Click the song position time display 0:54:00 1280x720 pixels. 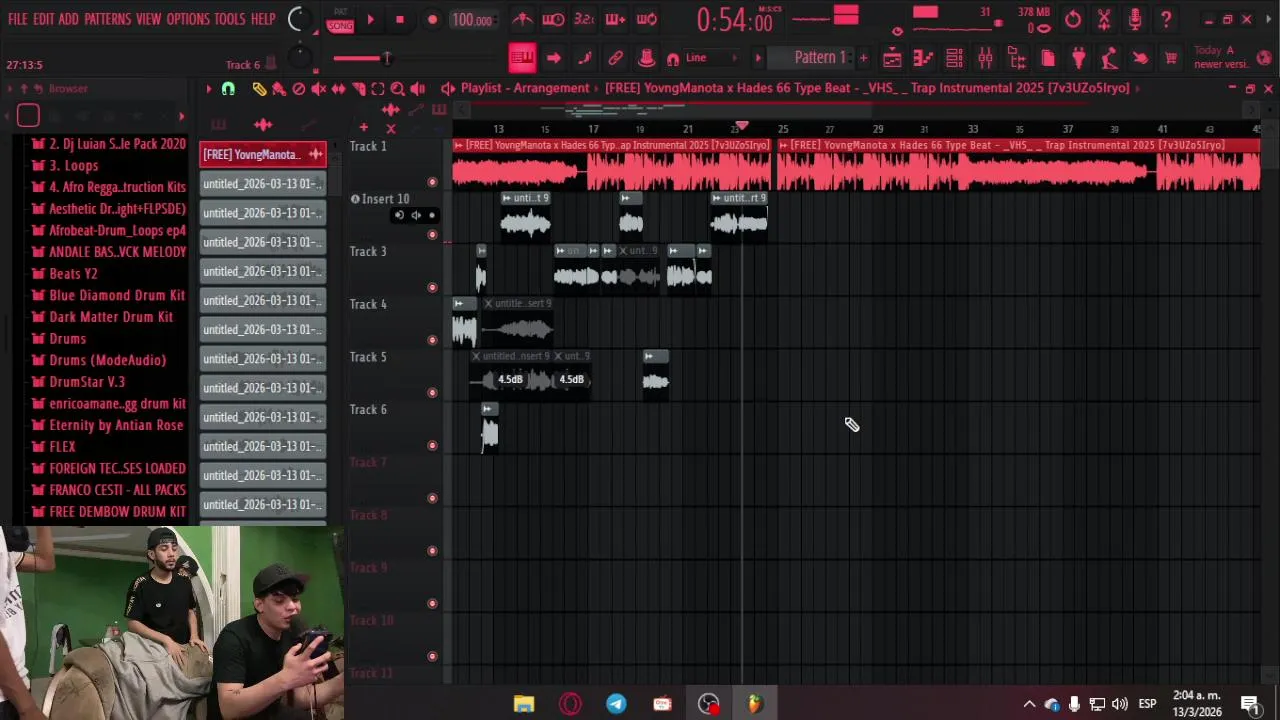734,20
